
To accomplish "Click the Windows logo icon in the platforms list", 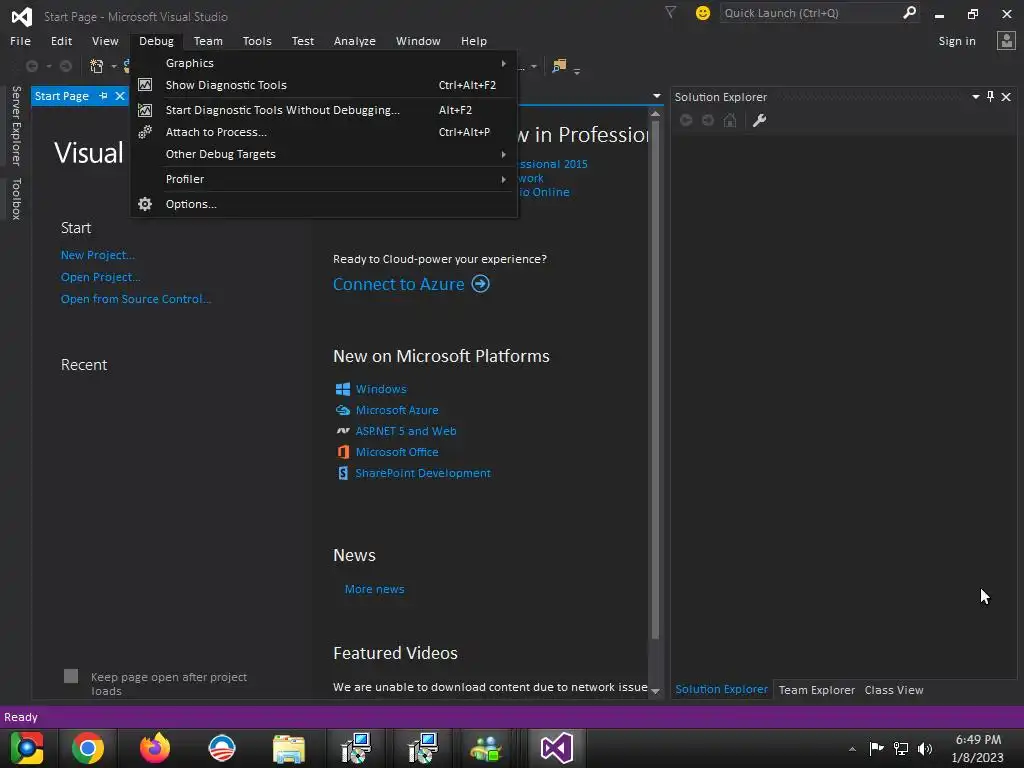I will pyautogui.click(x=343, y=389).
